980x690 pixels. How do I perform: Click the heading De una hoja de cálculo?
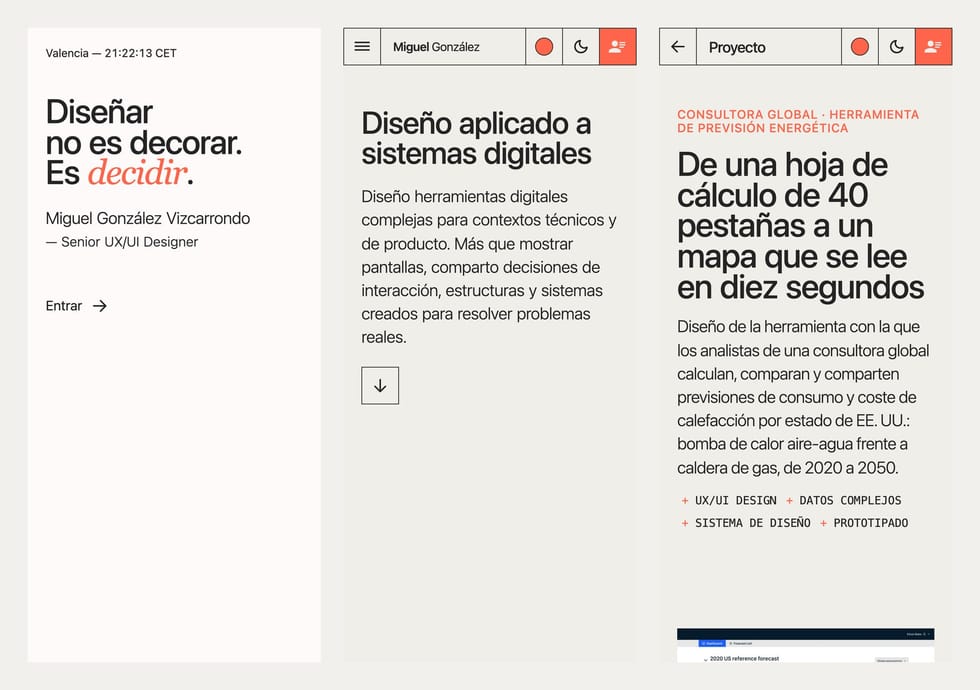(801, 226)
